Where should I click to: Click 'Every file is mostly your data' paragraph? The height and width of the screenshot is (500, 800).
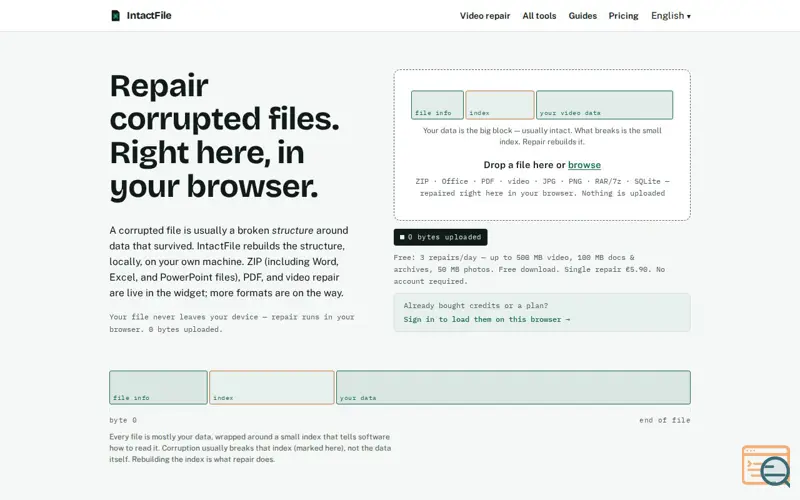(250, 448)
